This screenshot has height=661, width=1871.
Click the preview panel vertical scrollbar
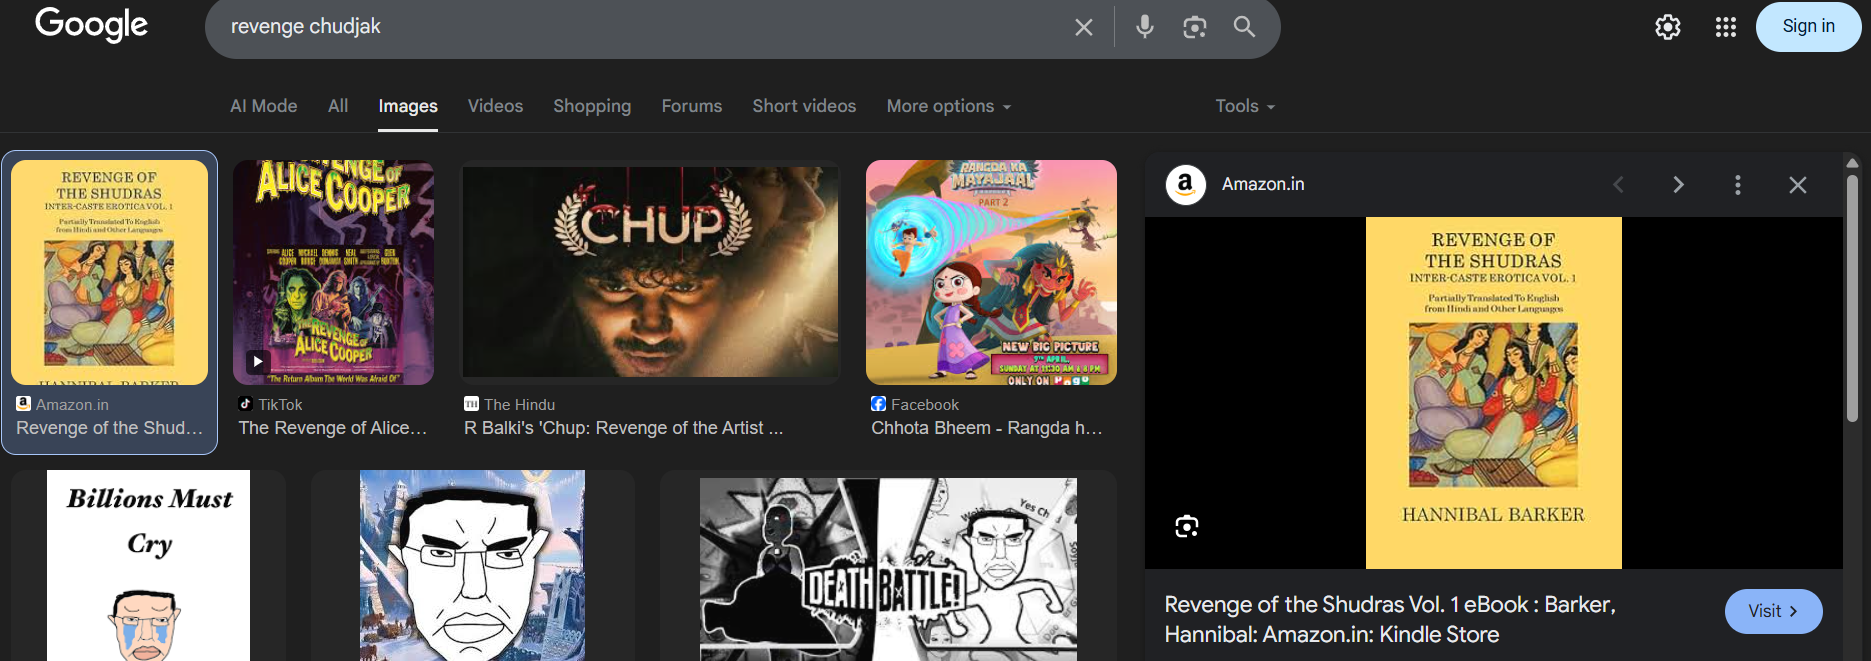[1852, 298]
